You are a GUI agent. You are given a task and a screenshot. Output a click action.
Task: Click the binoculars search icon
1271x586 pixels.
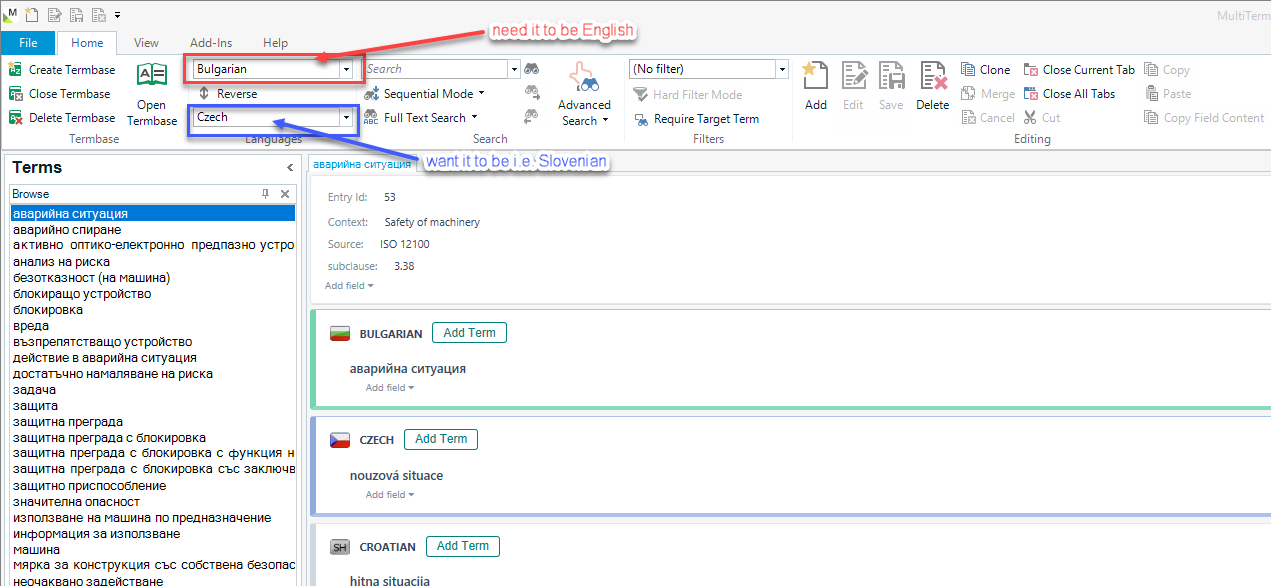click(x=532, y=69)
